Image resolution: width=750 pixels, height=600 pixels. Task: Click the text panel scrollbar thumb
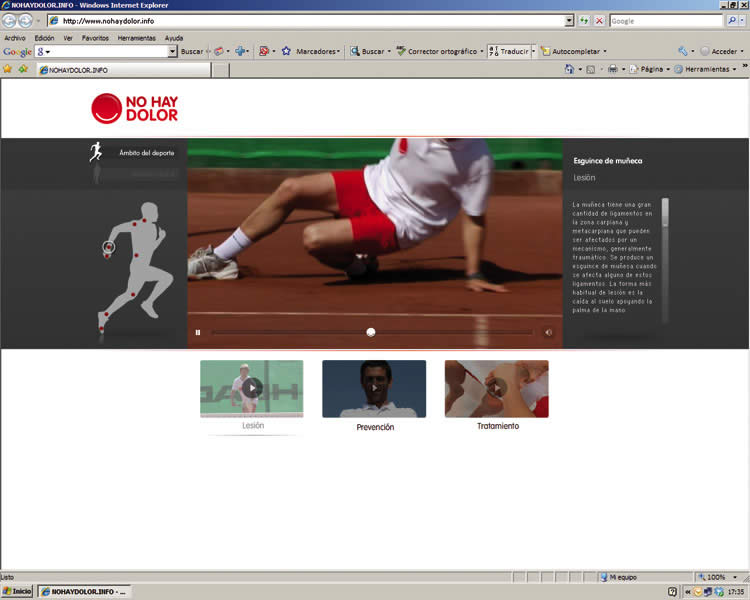[x=665, y=212]
